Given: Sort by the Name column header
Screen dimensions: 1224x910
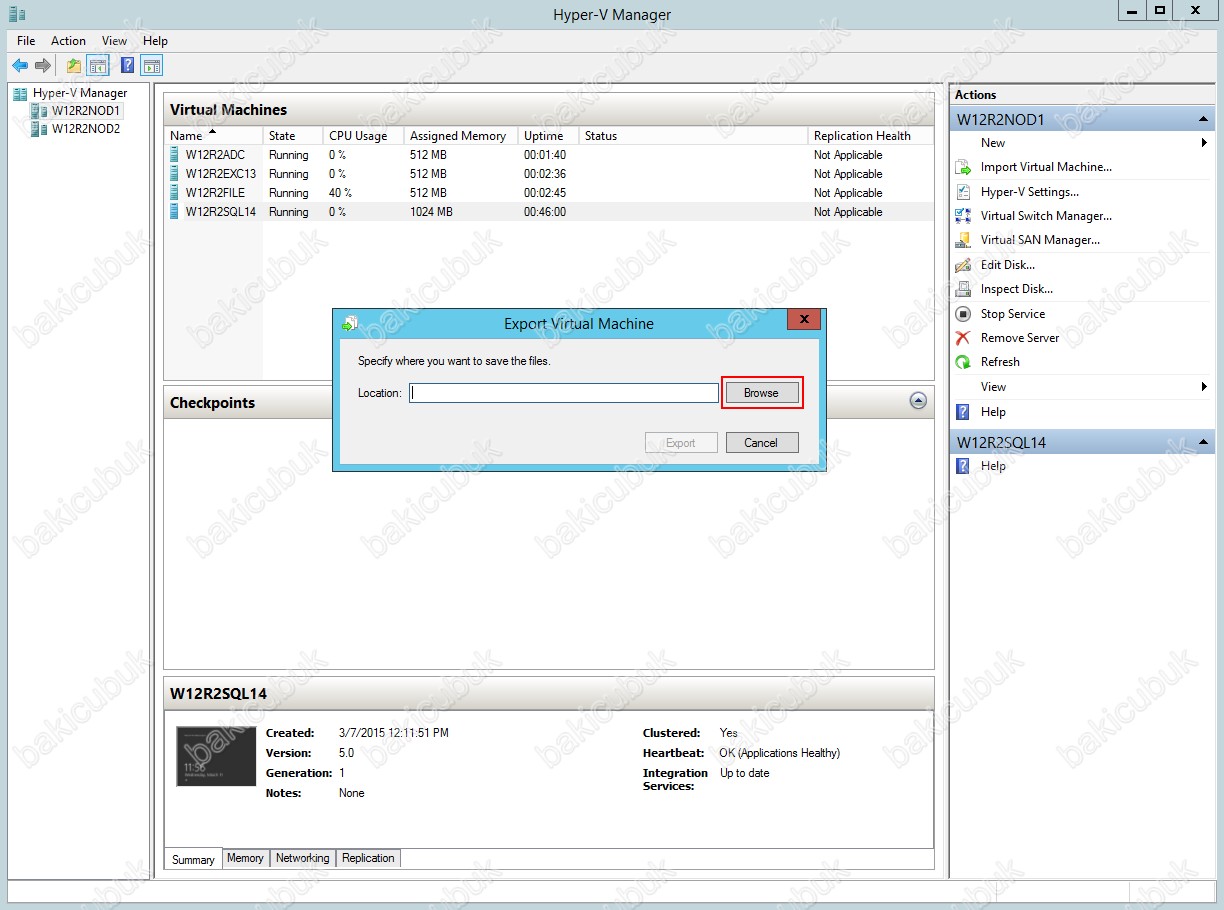Looking at the screenshot, I should point(213,136).
